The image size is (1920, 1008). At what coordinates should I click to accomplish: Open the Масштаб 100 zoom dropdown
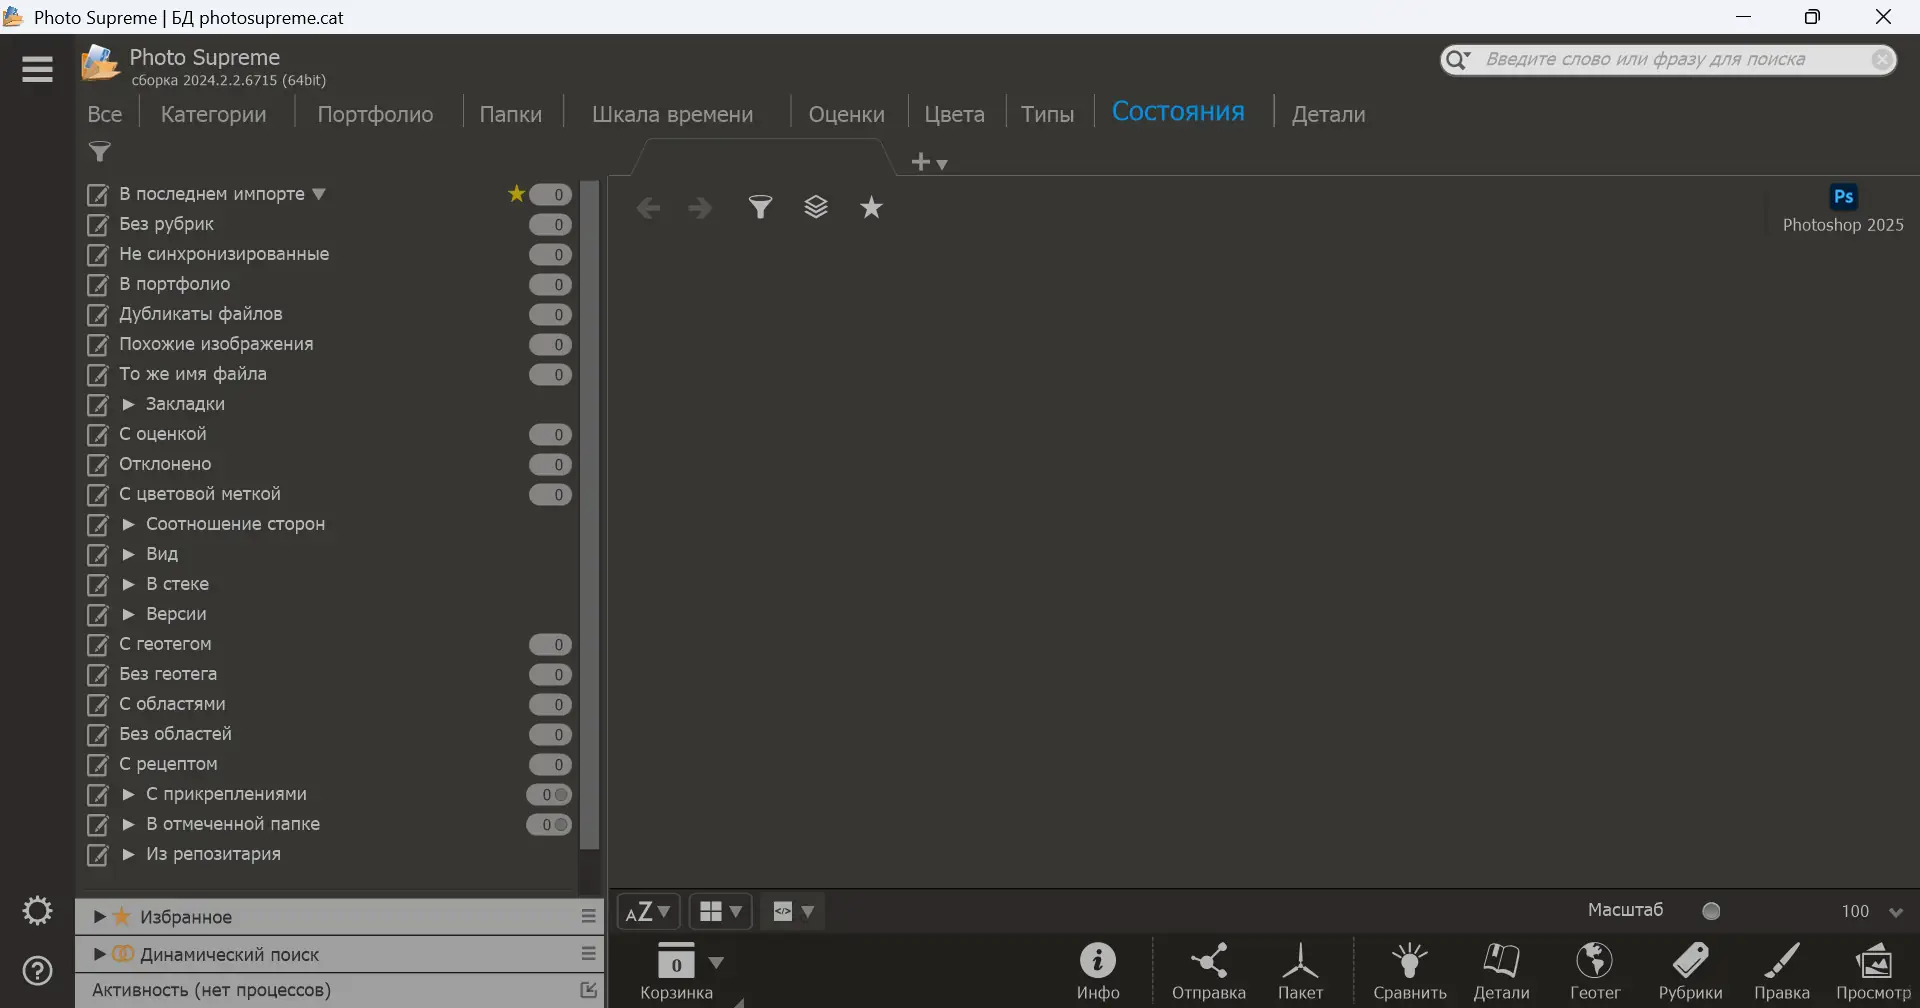click(1896, 912)
